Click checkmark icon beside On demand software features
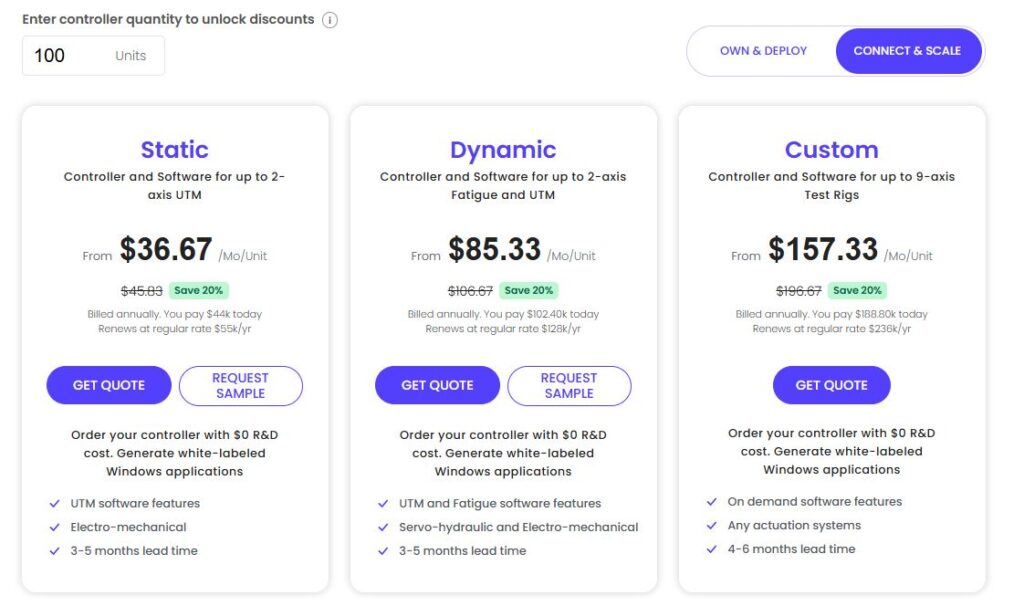Screen dimensions: 1024x606 tap(711, 502)
